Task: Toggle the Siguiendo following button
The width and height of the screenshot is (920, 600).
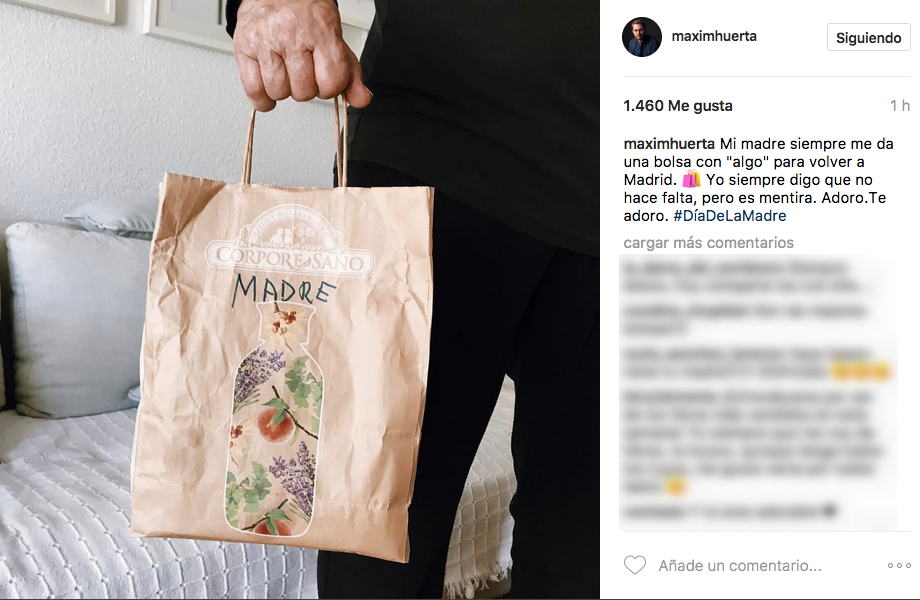Action: [868, 38]
